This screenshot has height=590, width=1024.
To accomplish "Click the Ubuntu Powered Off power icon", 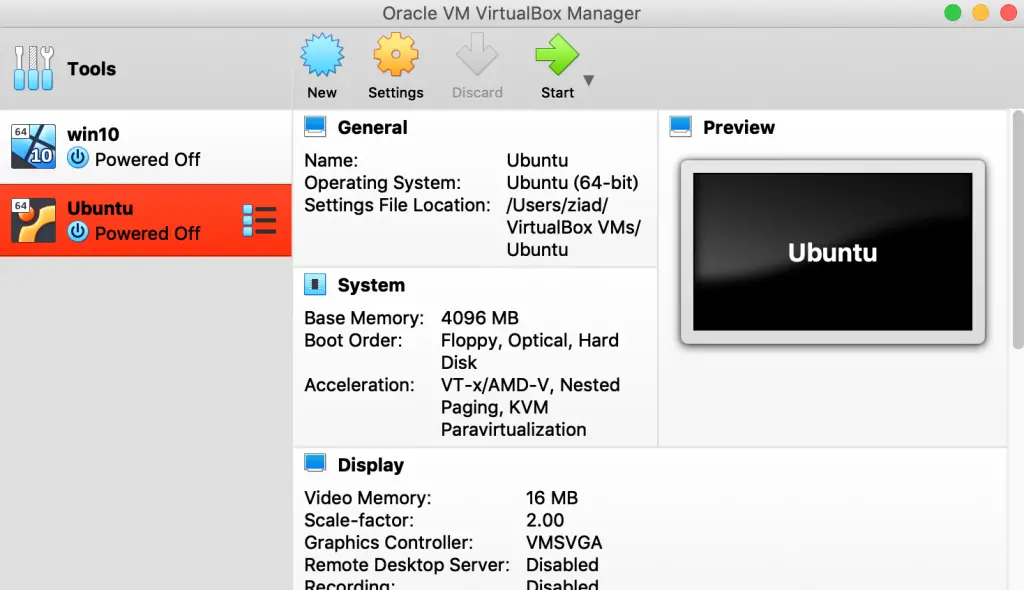I will [x=78, y=232].
